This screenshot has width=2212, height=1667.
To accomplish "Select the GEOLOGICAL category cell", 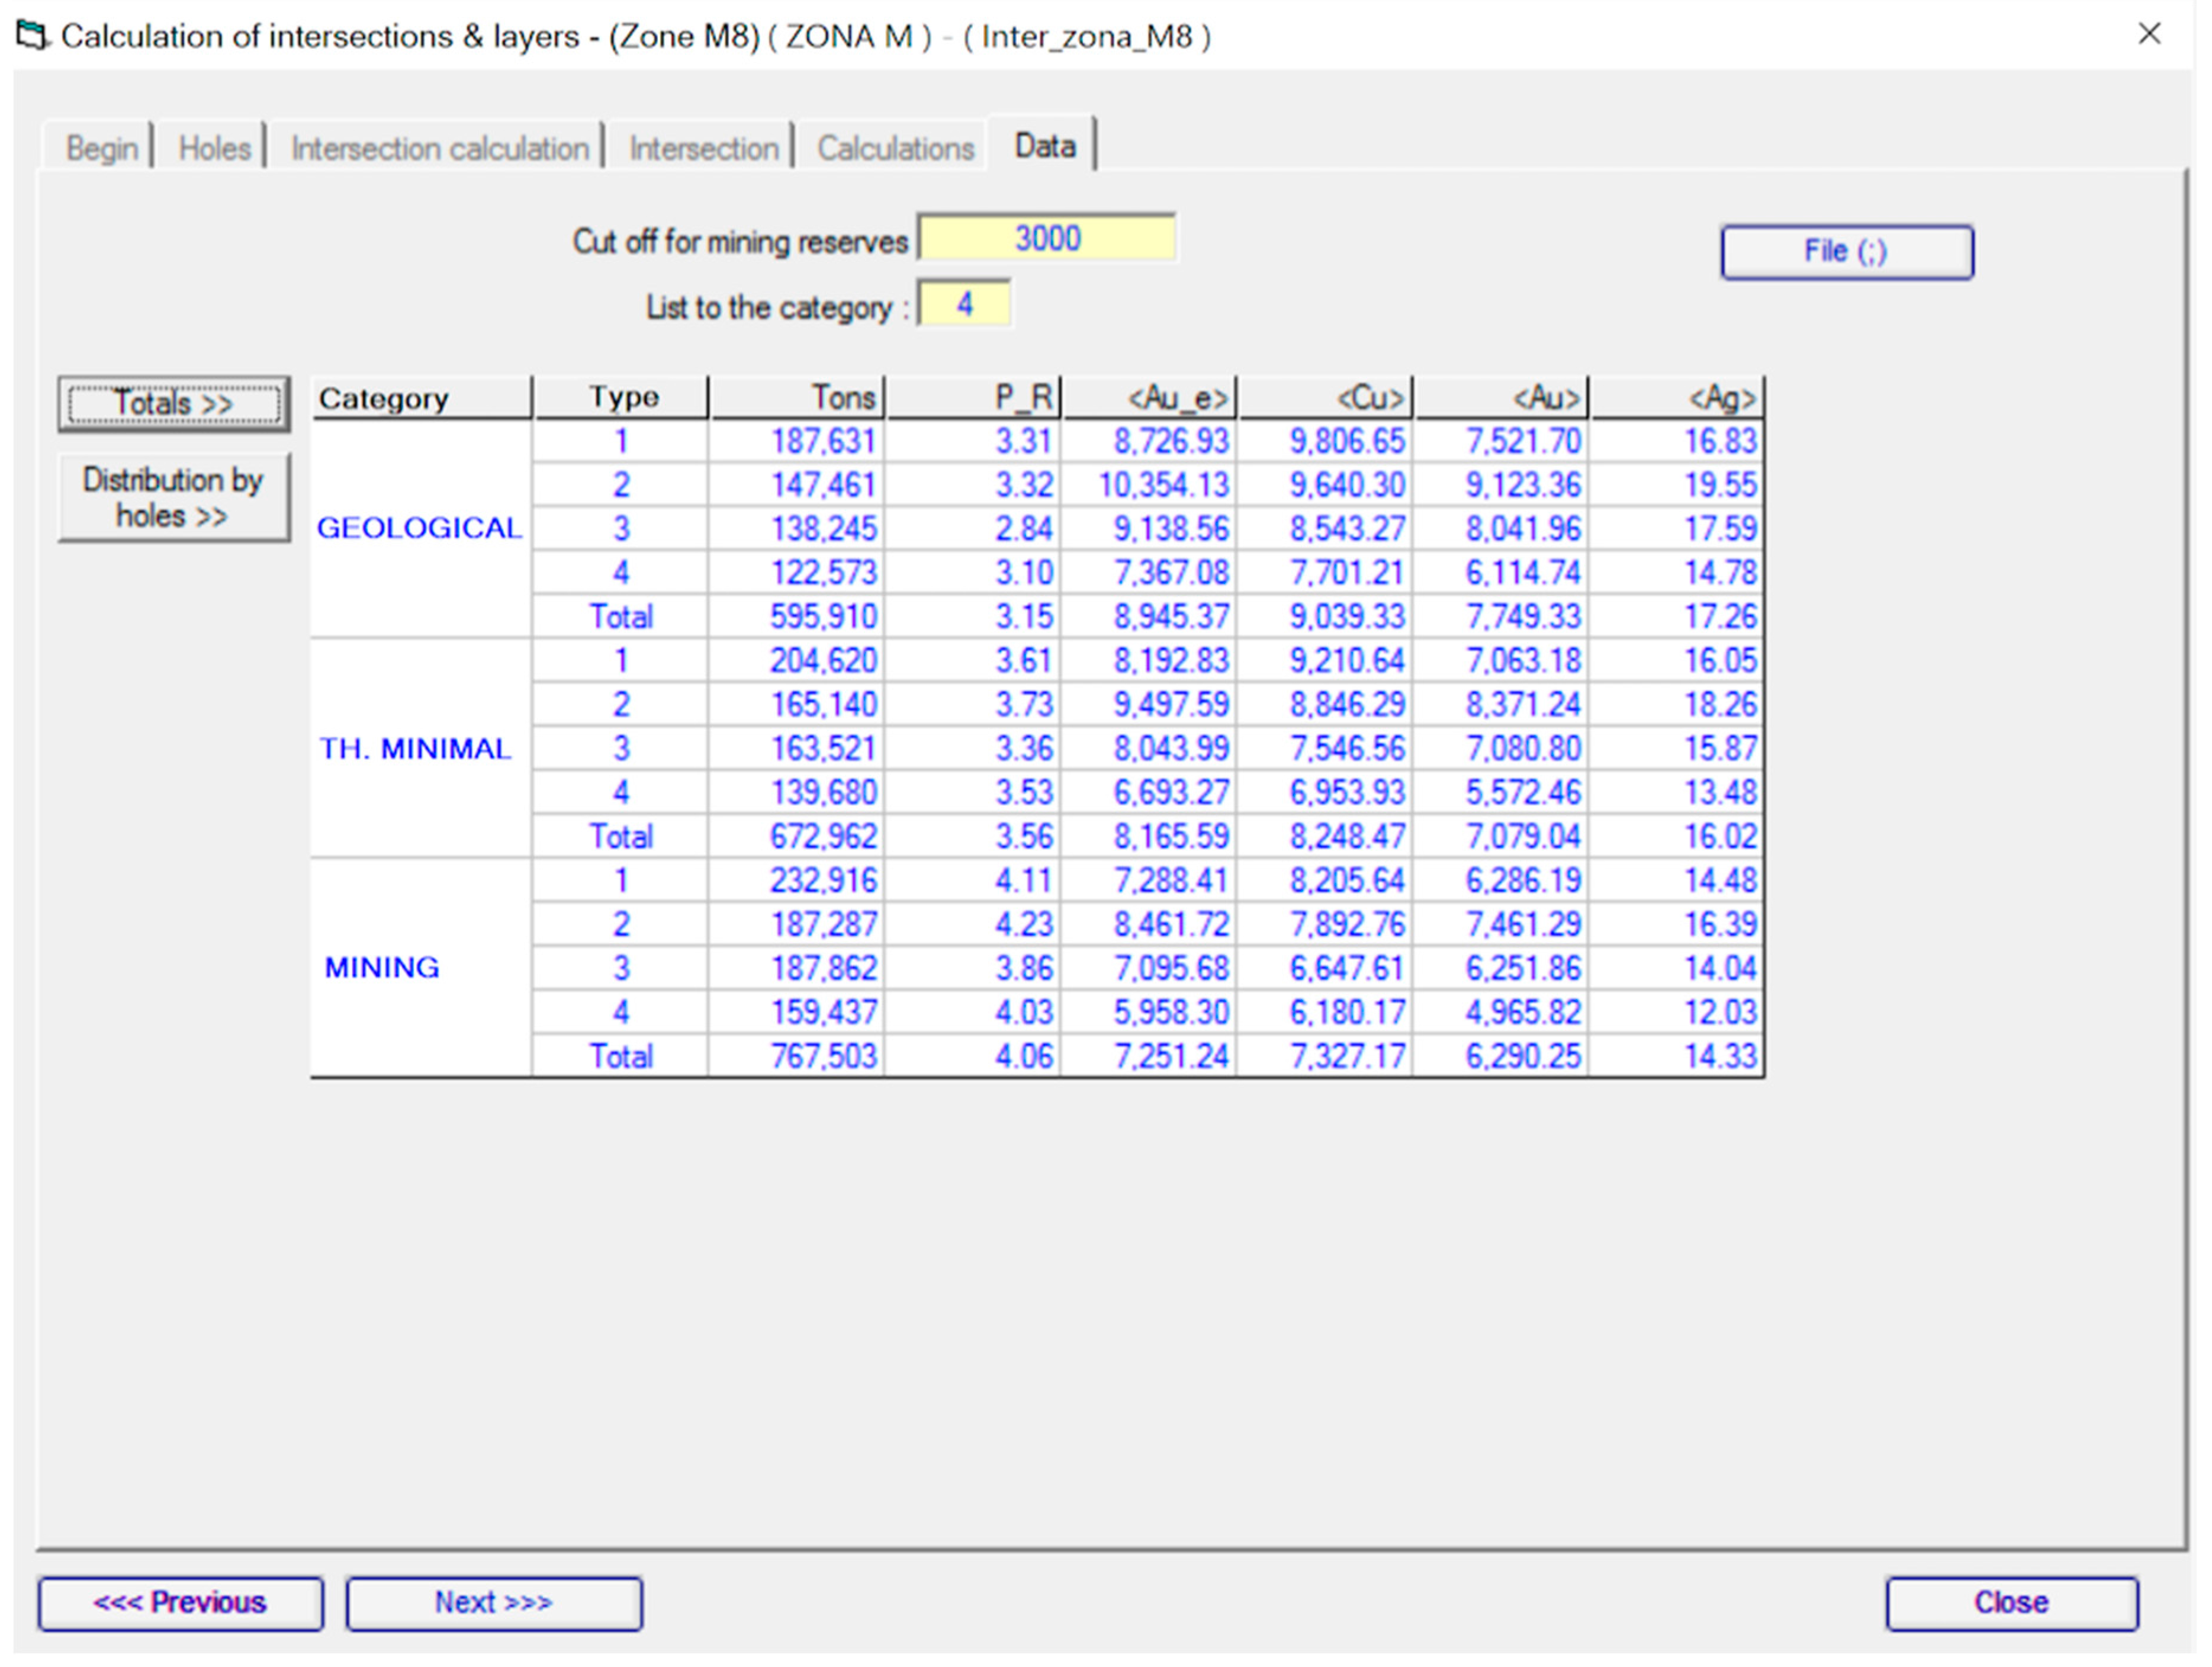I will click(420, 528).
